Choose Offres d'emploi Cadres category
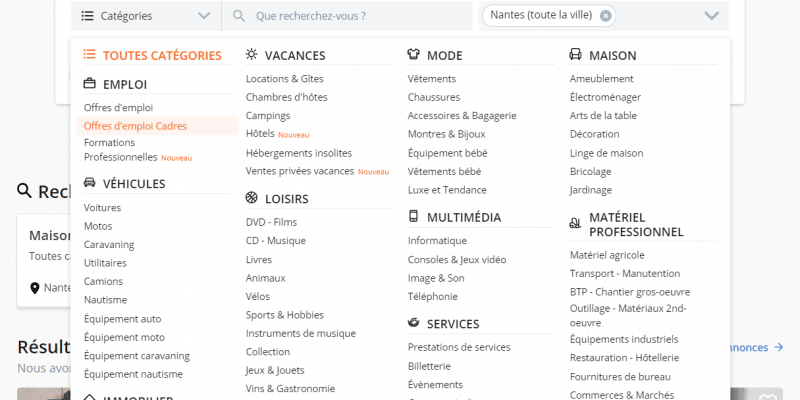Image resolution: width=800 pixels, height=400 pixels. tap(135, 126)
